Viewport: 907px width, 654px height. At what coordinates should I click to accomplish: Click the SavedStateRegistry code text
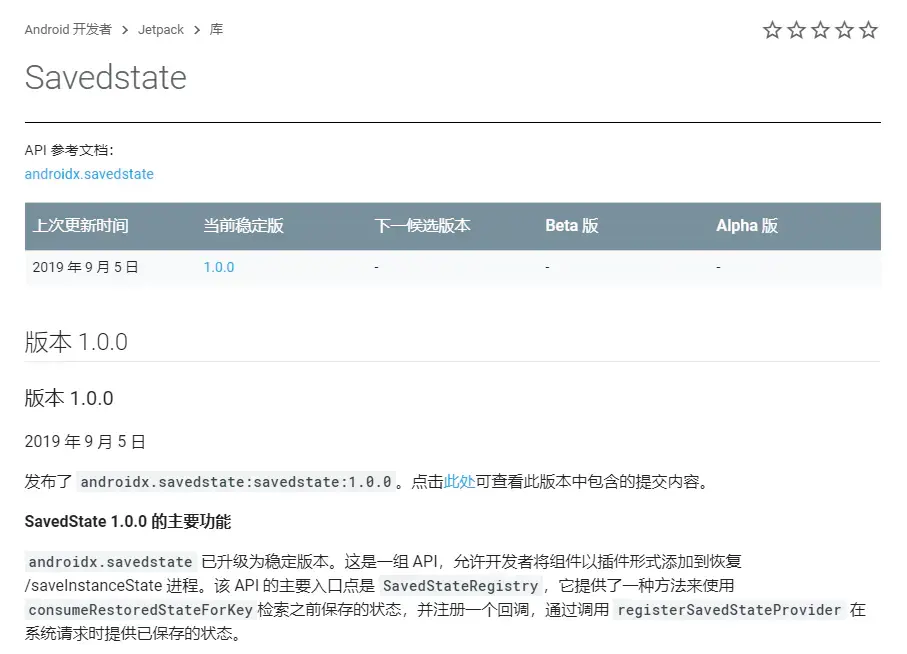pos(460,586)
